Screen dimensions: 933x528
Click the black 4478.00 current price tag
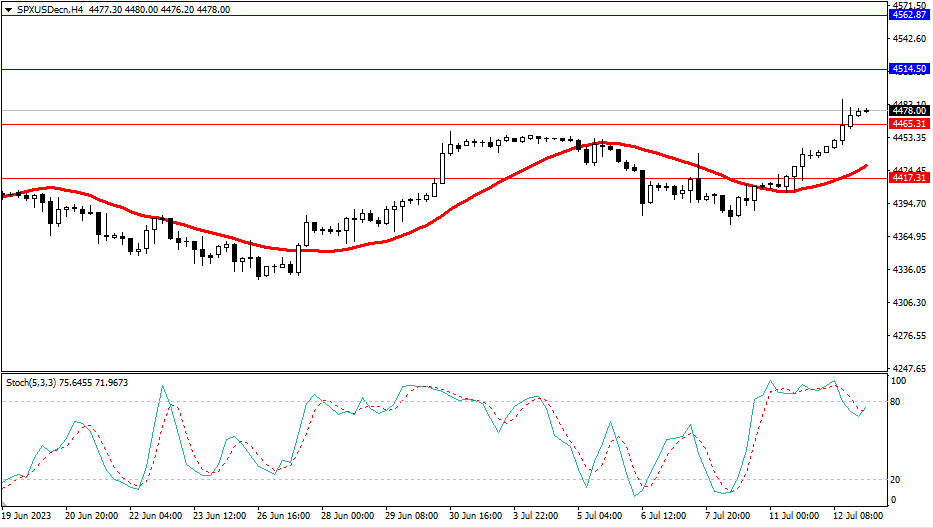point(909,111)
